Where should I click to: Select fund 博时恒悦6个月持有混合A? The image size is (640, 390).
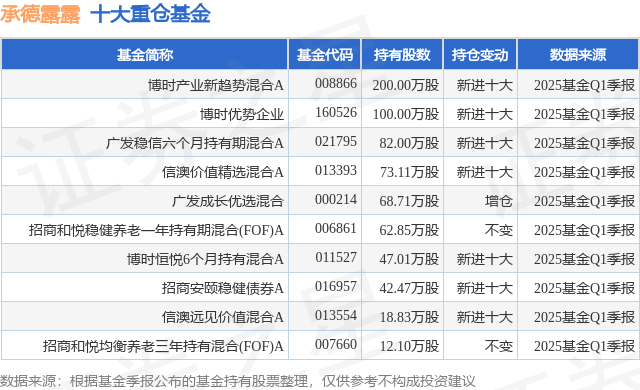[205, 259]
